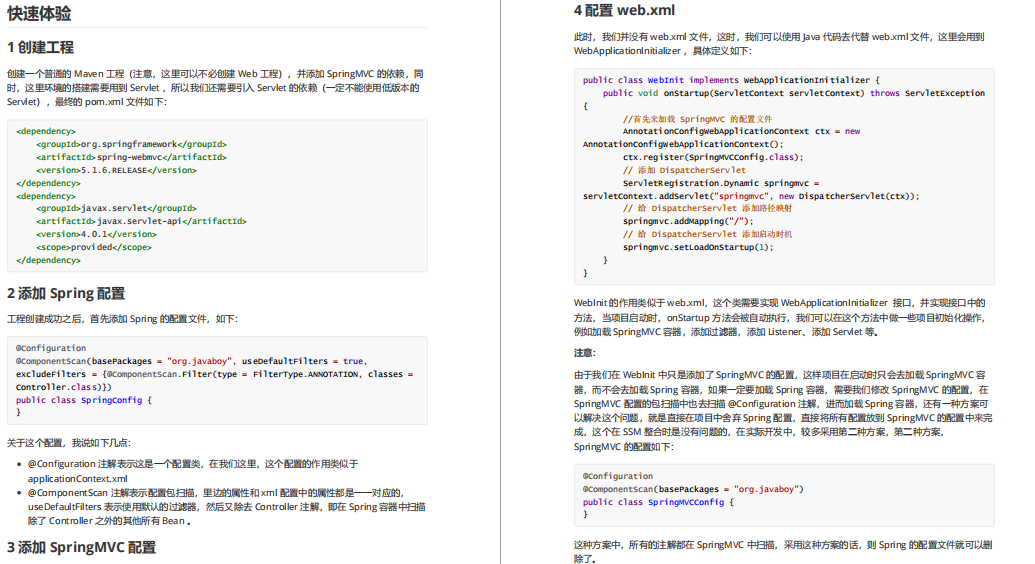Screen dimensions: 1035x564
Task: Click the spring-webmvc artifactId code line
Action: 131,157
